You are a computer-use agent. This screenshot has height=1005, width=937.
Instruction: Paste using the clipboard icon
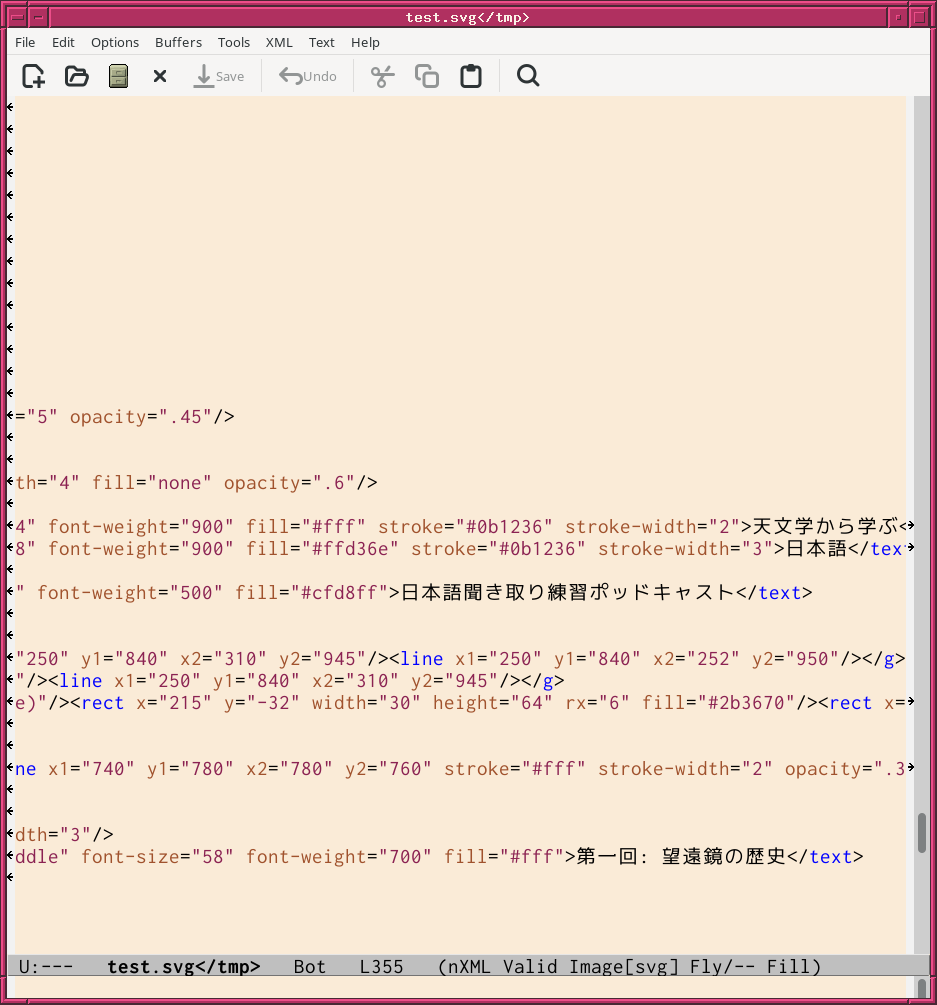tap(471, 76)
